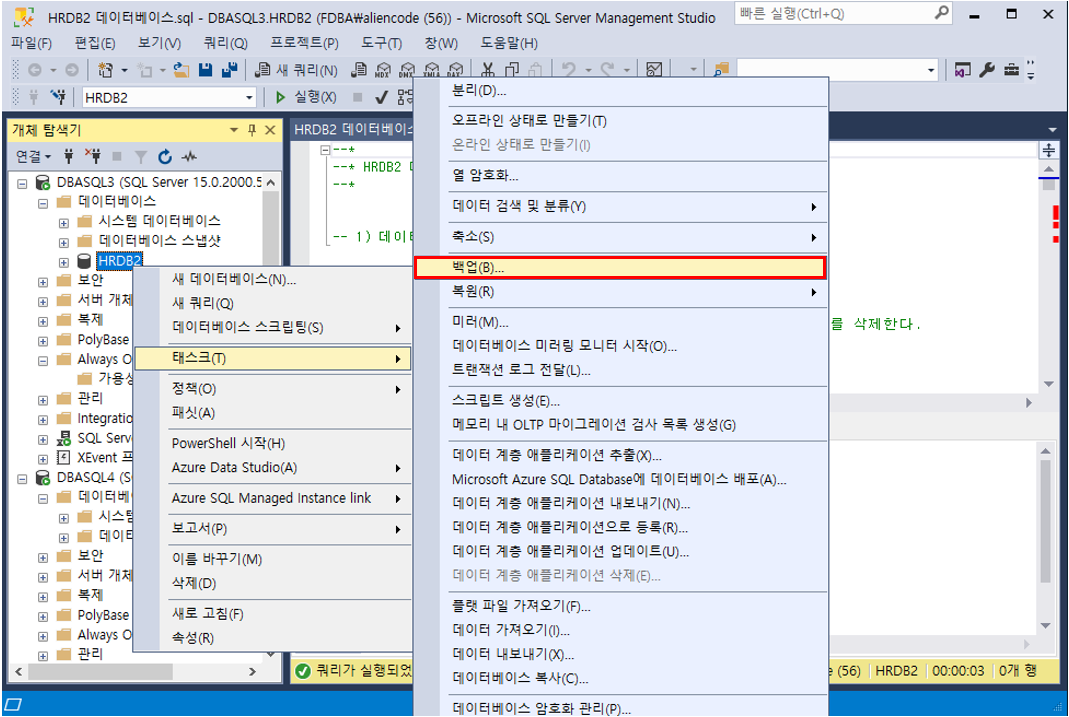Select 속성(R) in the context menu
The image size is (1069, 717).
[x=273, y=638]
